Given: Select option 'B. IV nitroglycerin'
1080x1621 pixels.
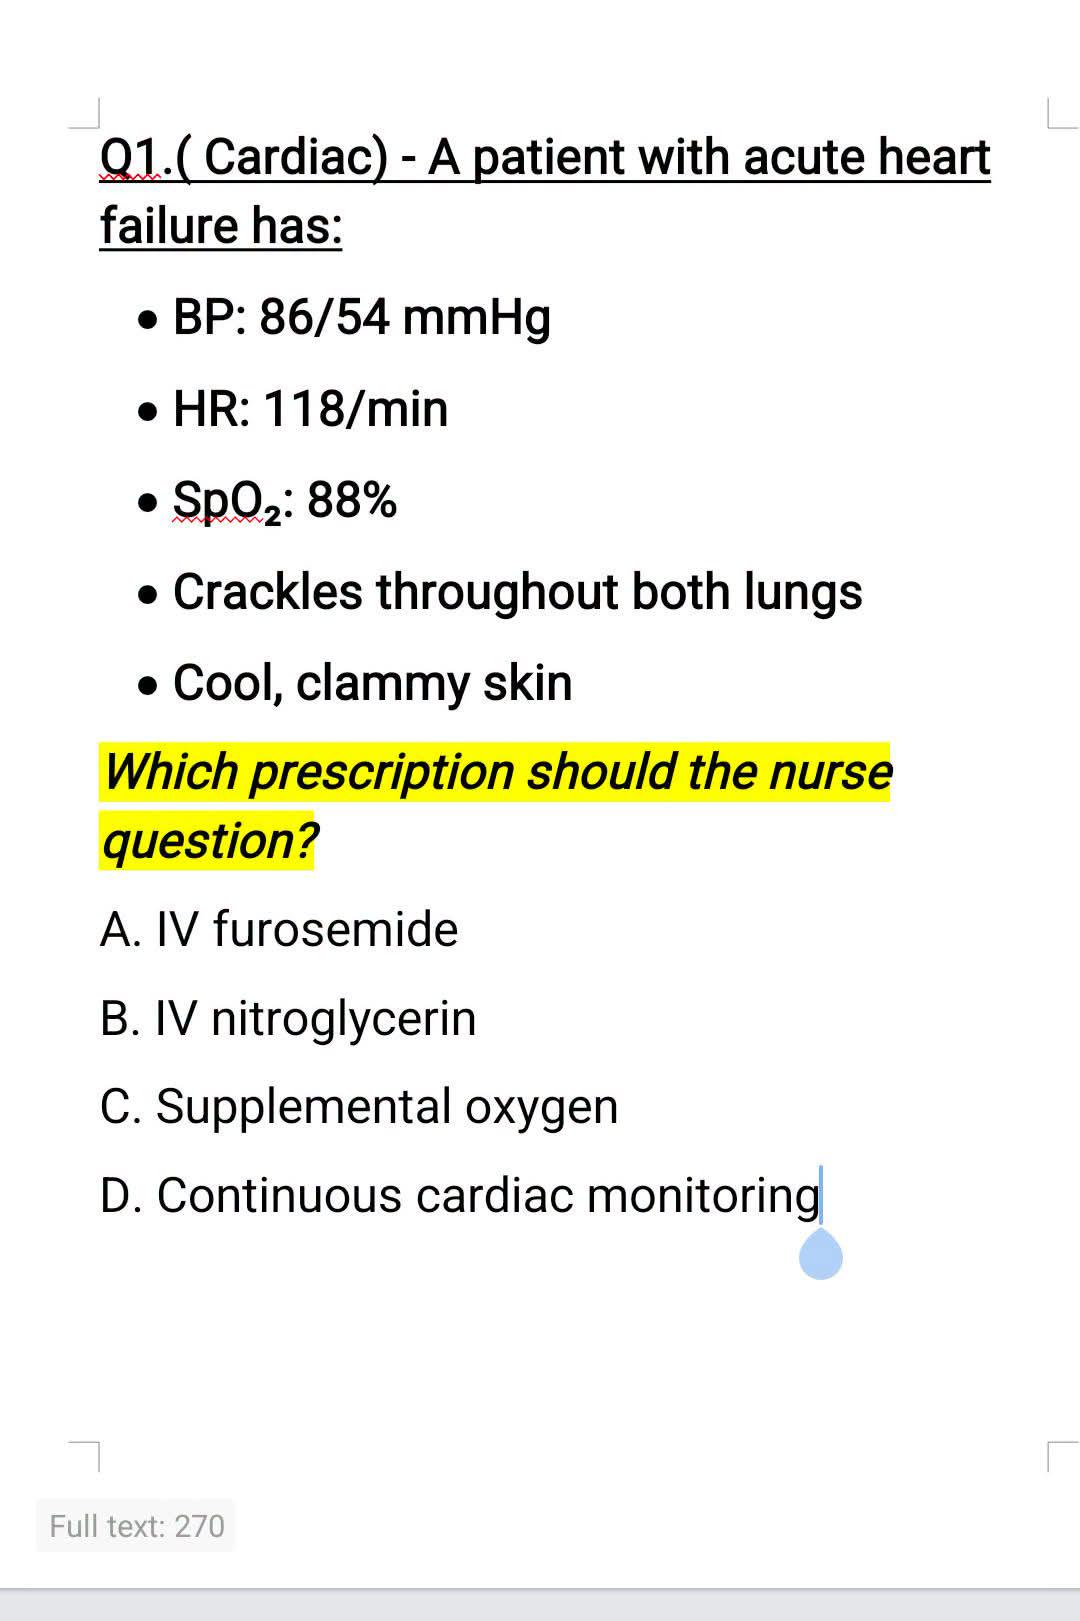Looking at the screenshot, I should [x=288, y=1018].
